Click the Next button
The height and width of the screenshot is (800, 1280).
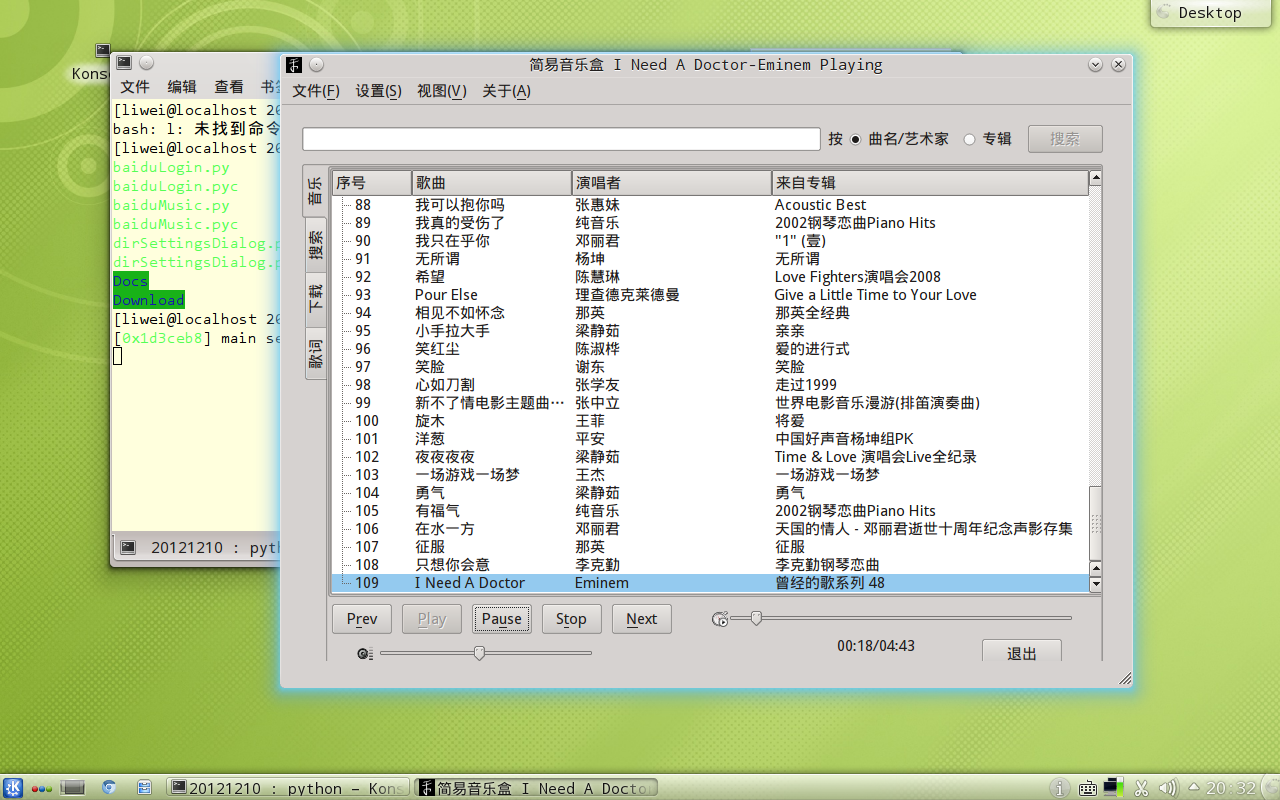click(642, 619)
